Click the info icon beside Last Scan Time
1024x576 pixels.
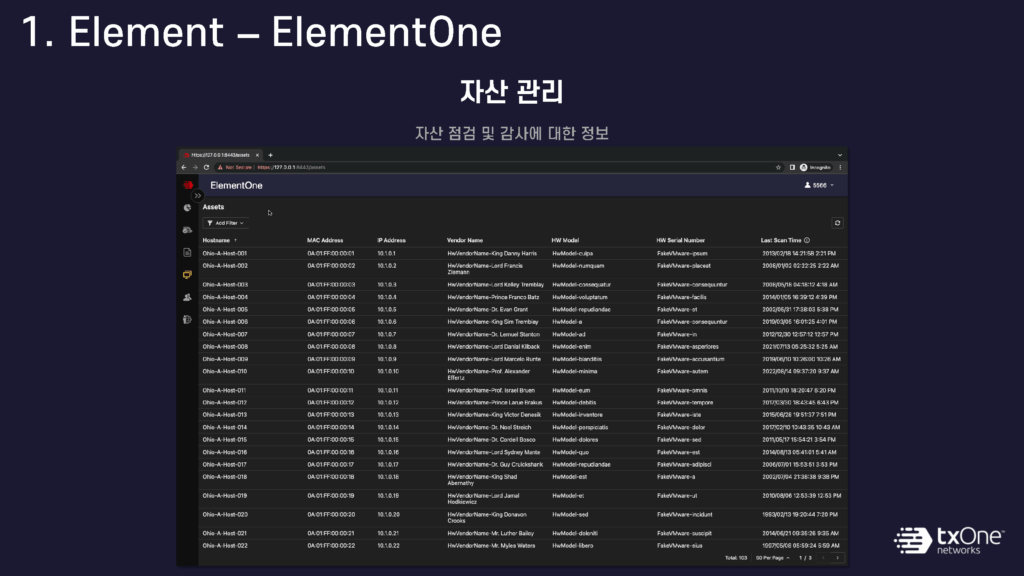pyautogui.click(x=807, y=240)
